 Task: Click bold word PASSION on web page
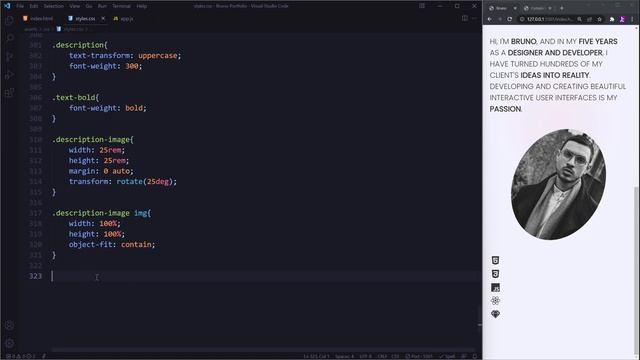click(x=505, y=109)
